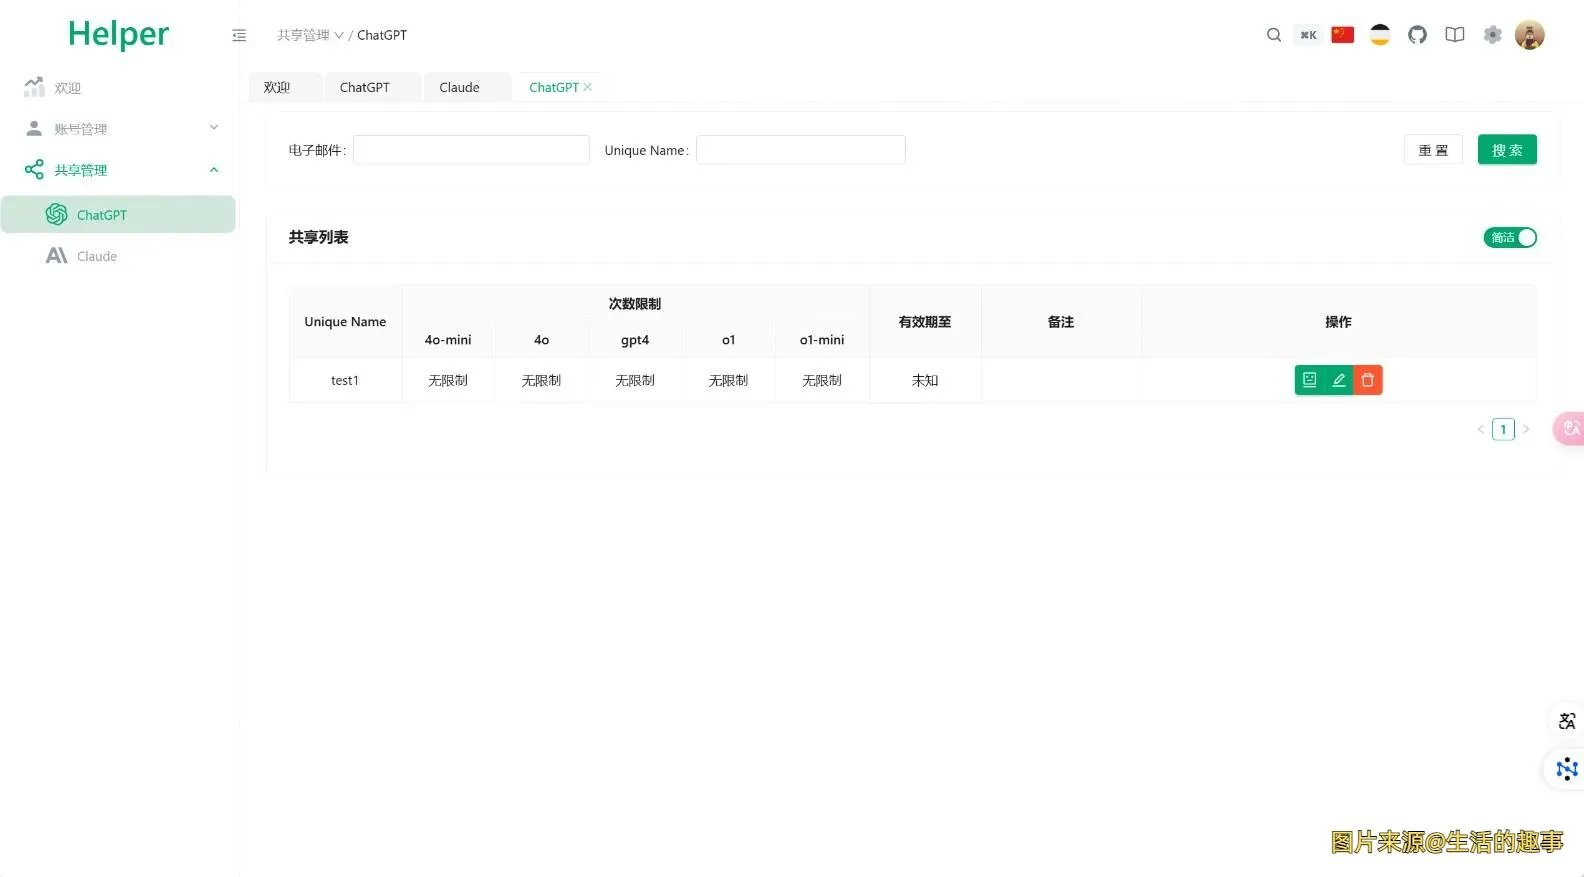Click the green 搜索 search button
The height and width of the screenshot is (877, 1584).
[1506, 150]
